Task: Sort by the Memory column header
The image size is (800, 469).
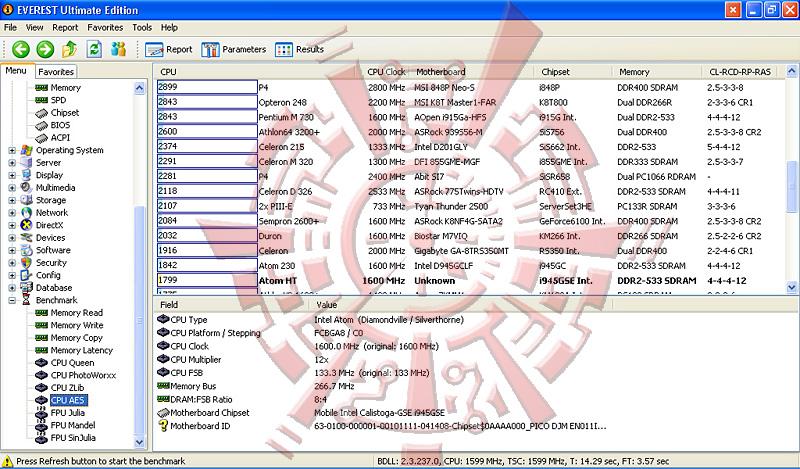Action: tap(657, 72)
